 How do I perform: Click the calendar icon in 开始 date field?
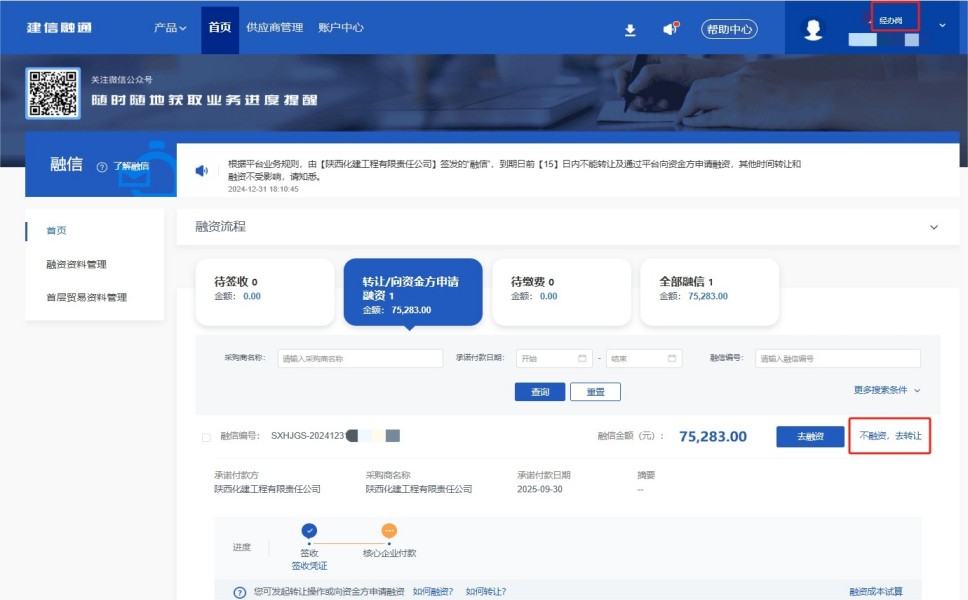tap(583, 358)
